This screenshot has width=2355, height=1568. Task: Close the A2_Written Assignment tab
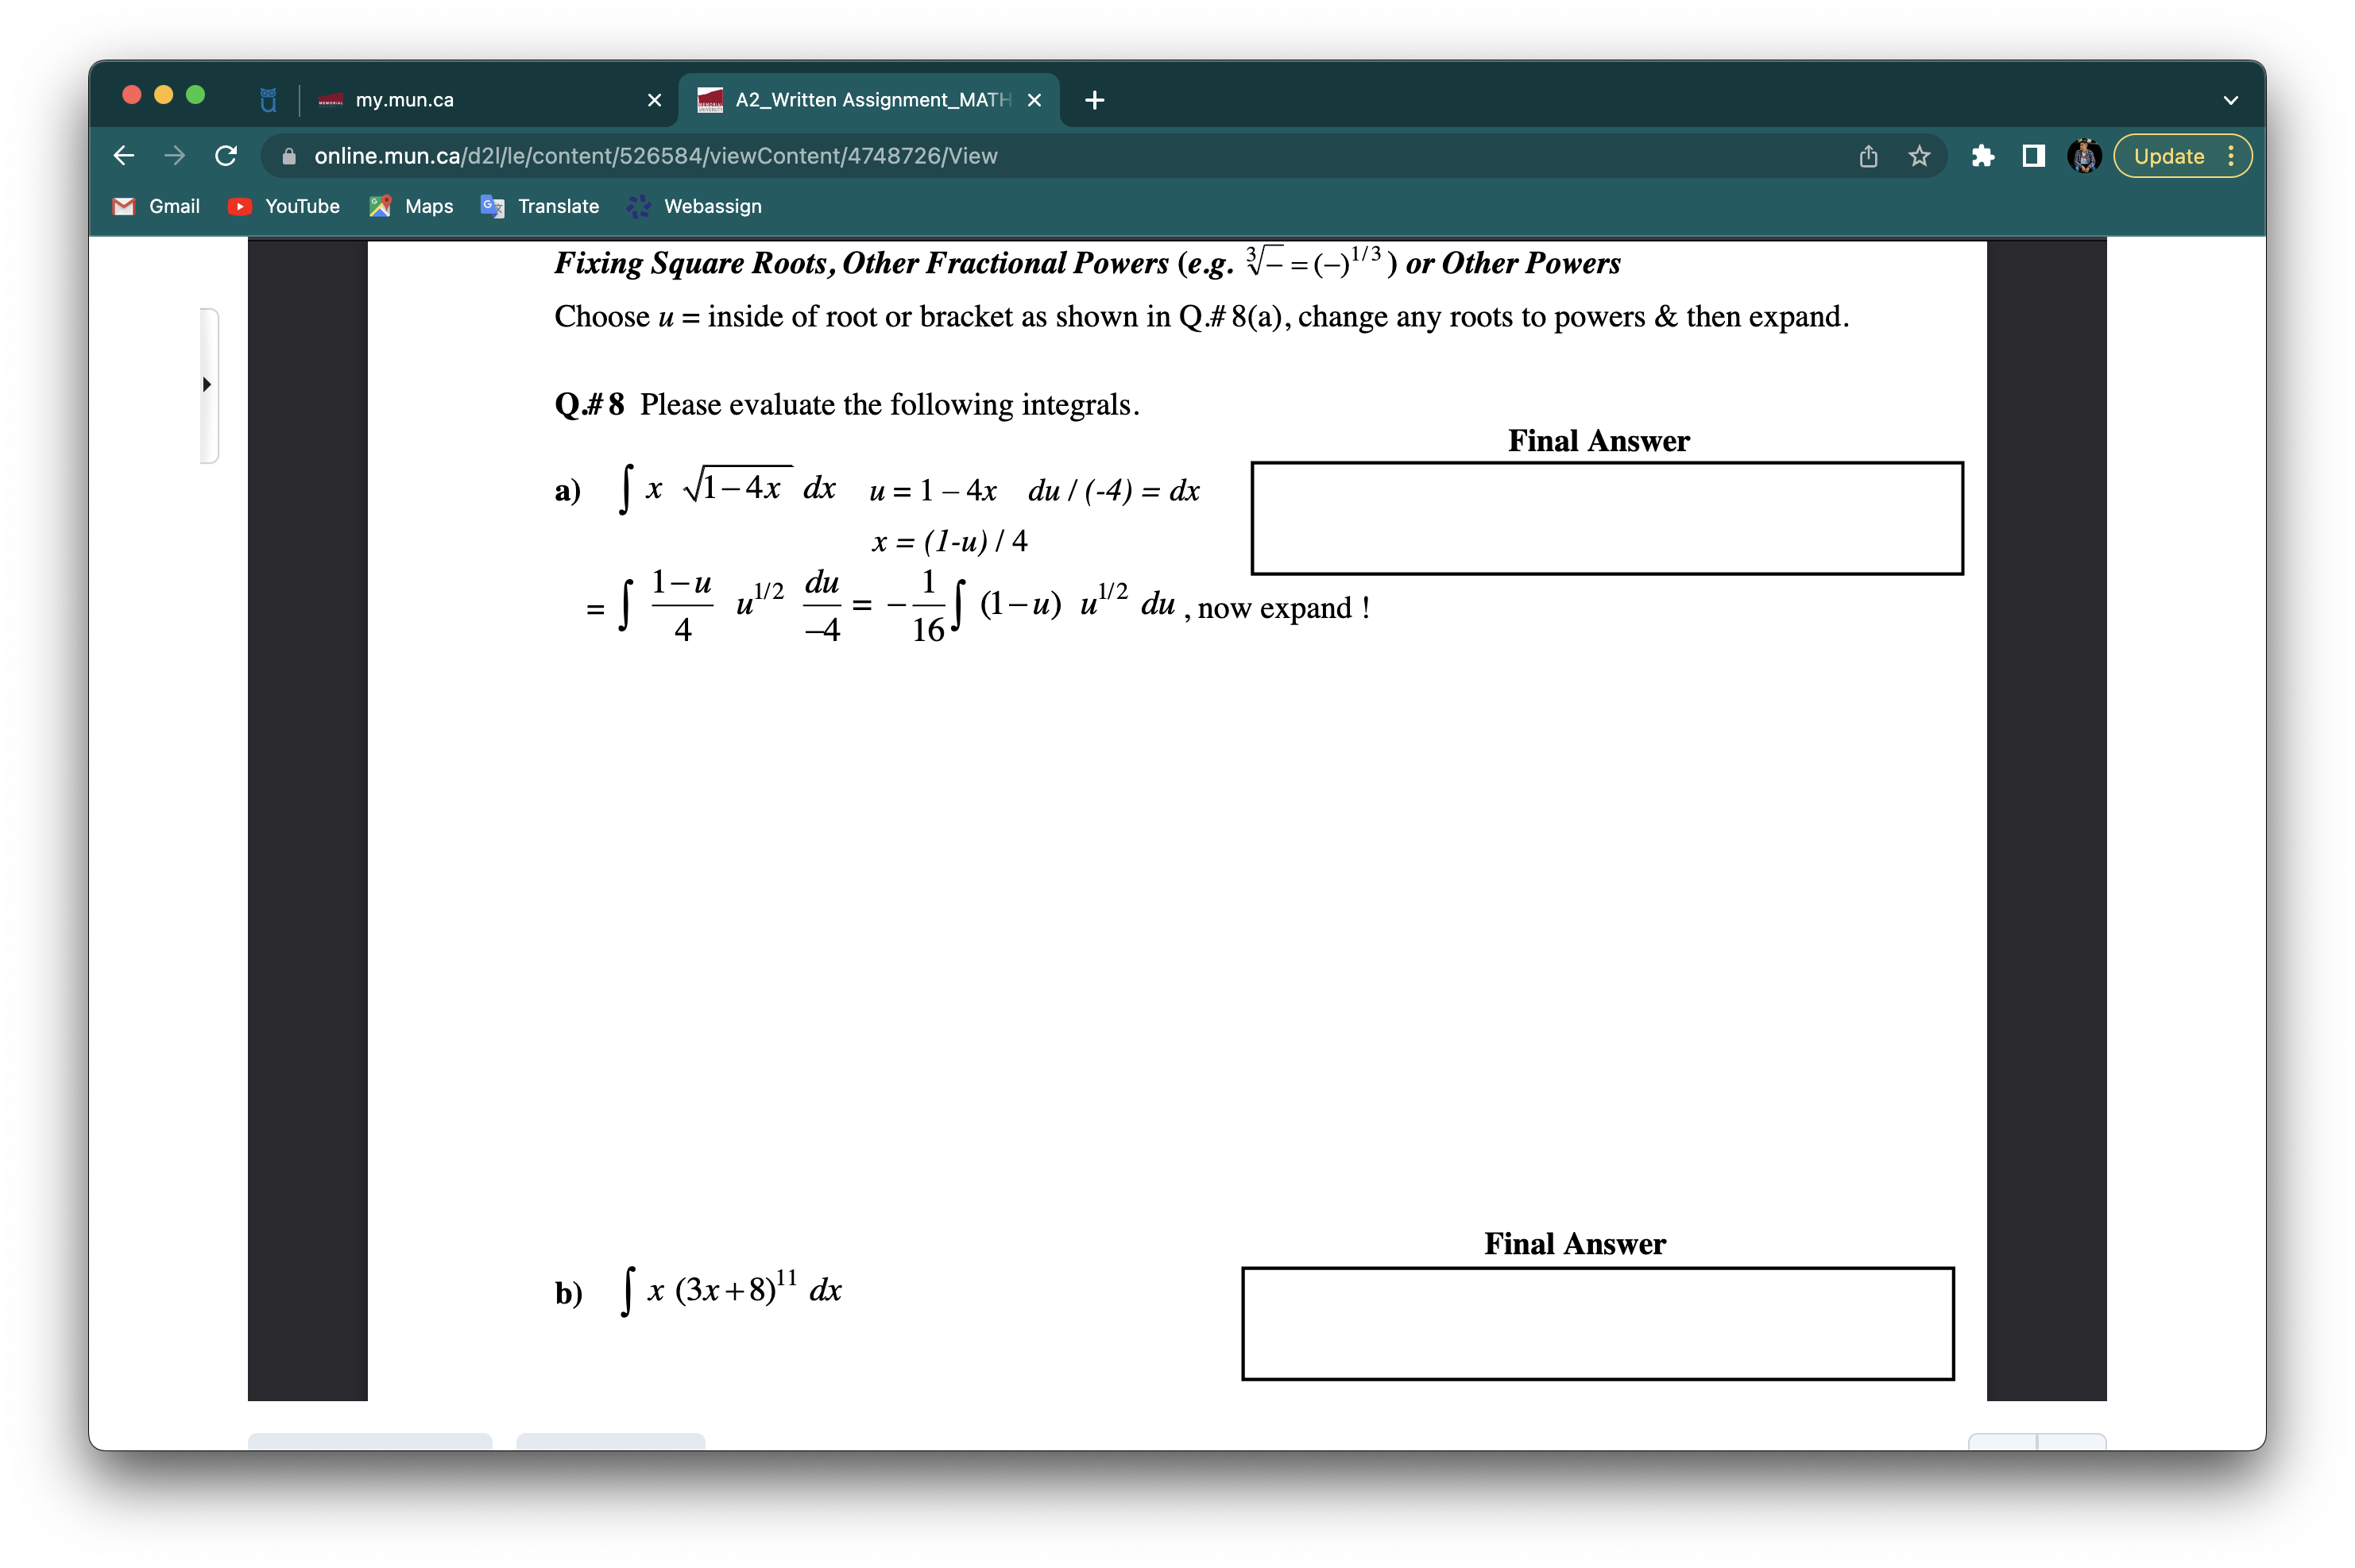coord(1032,100)
